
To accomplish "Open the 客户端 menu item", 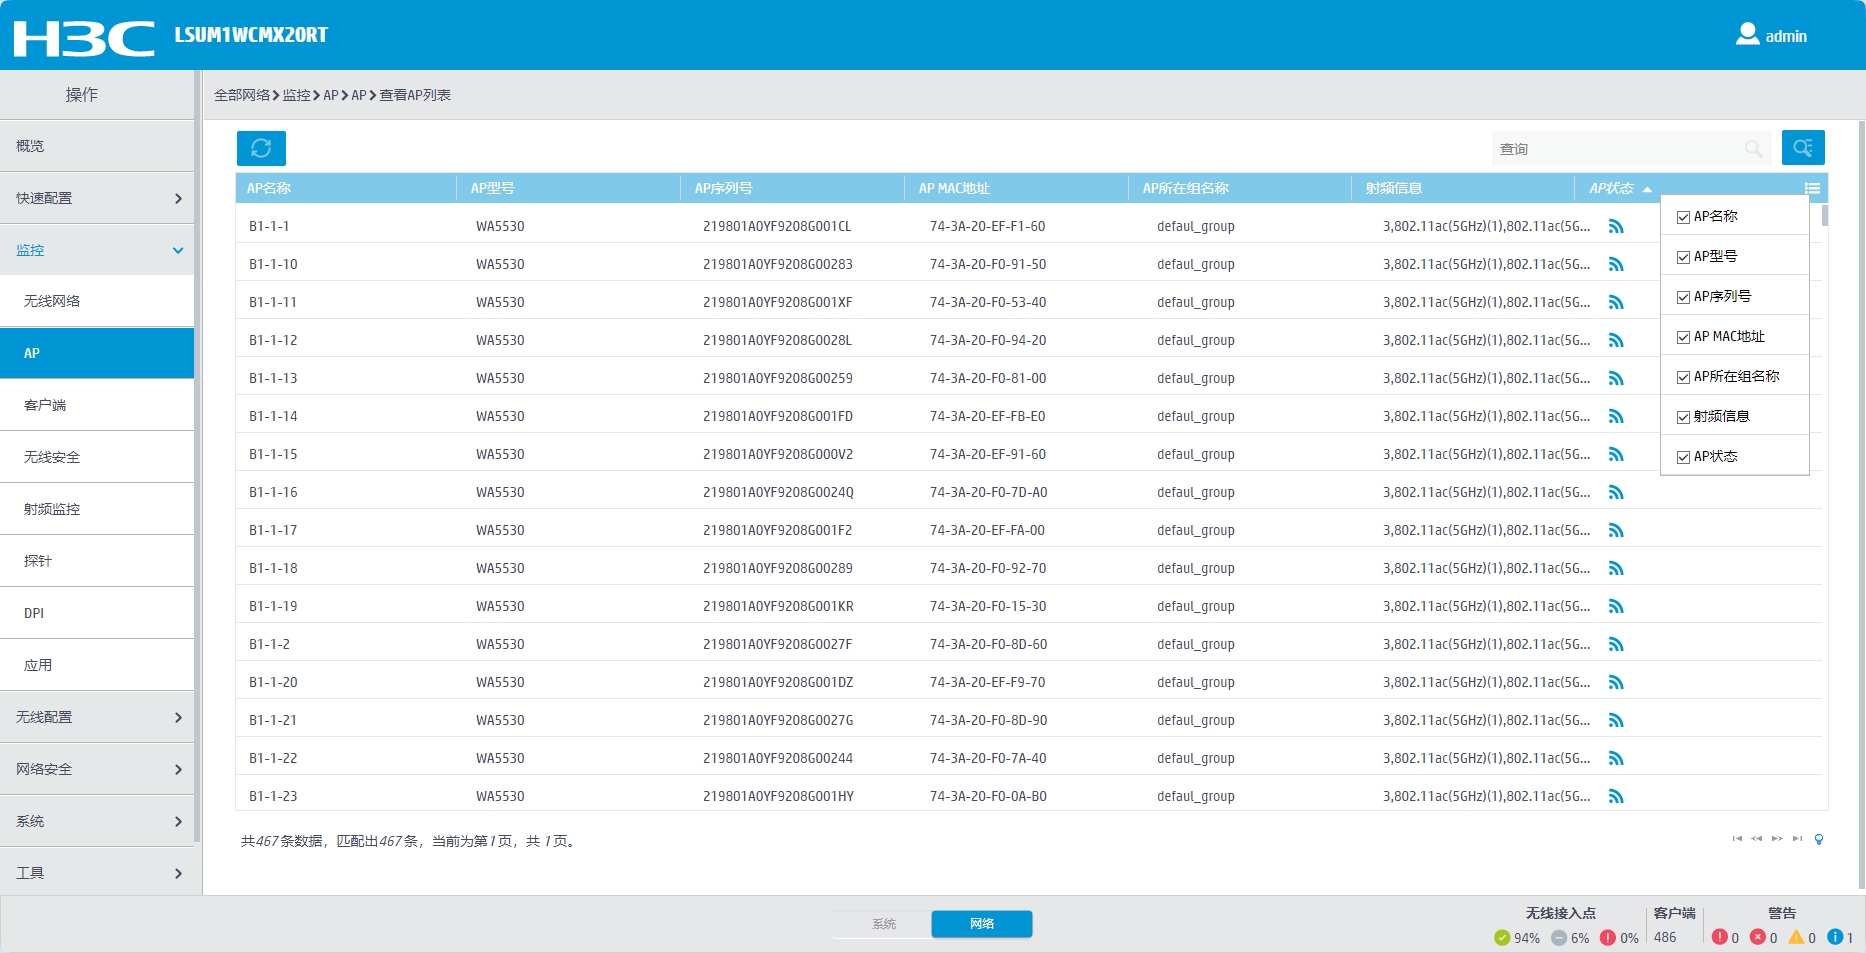I will coord(46,405).
